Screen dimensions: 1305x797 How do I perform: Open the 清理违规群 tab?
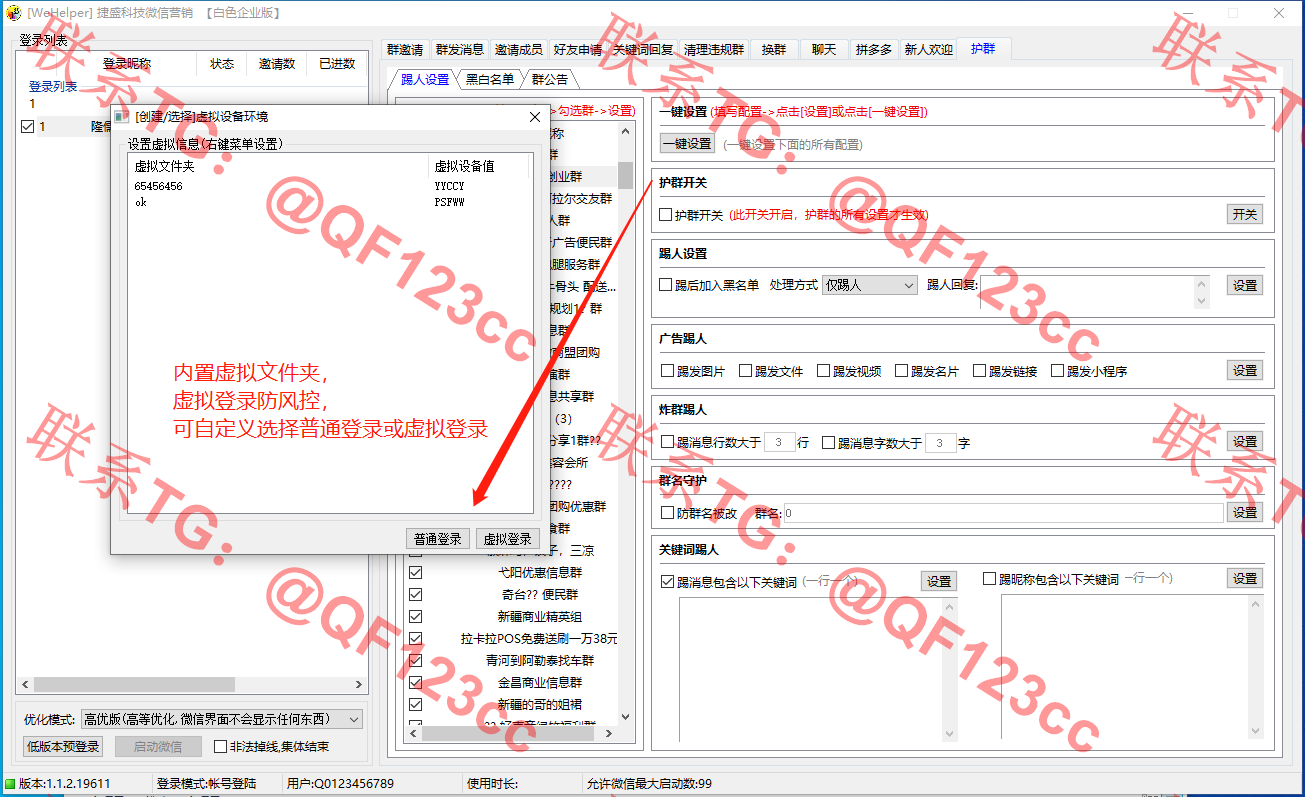[x=714, y=49]
